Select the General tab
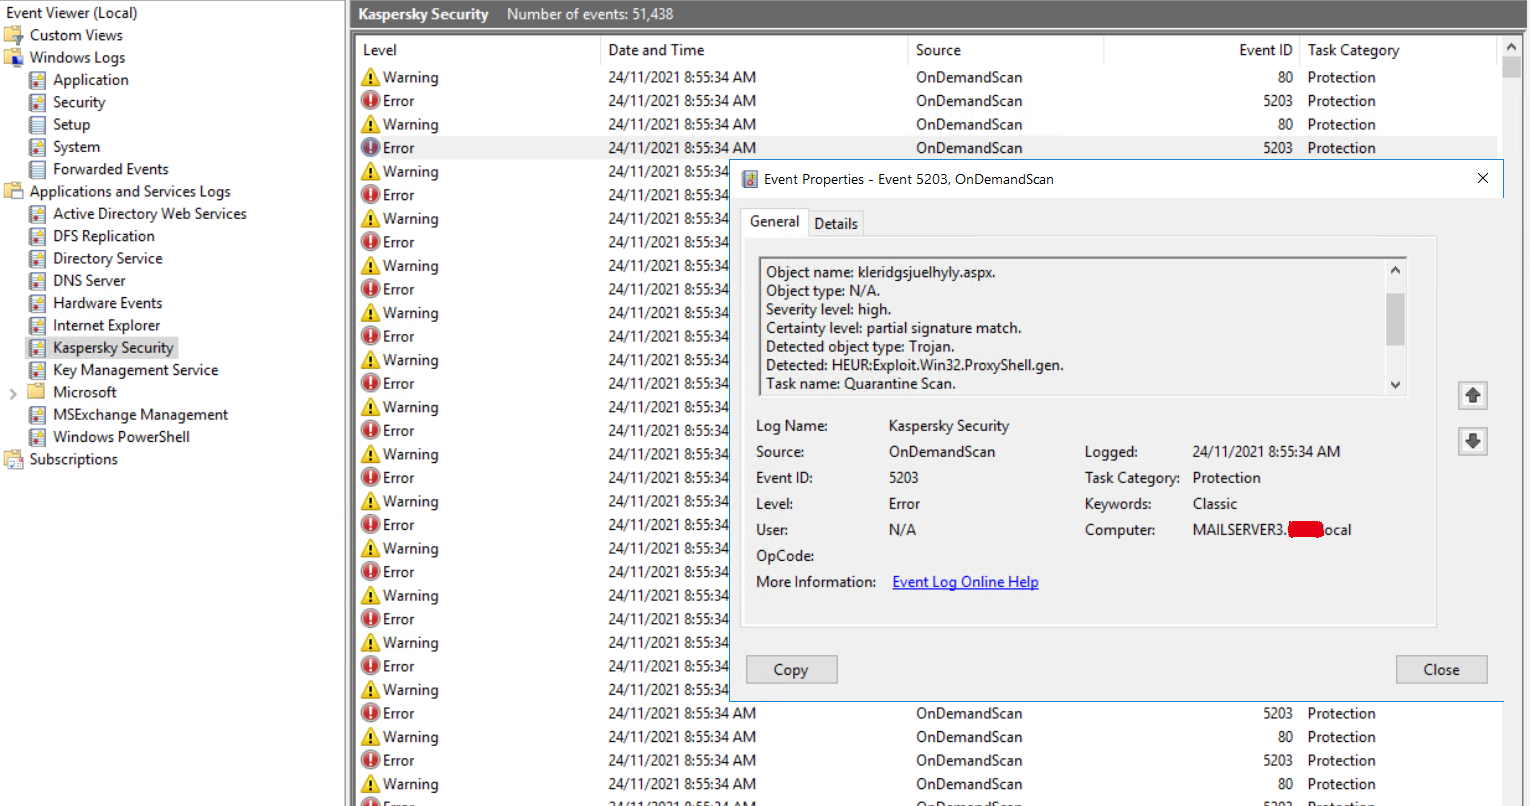Screen dimensions: 1530x806 (x=774, y=222)
